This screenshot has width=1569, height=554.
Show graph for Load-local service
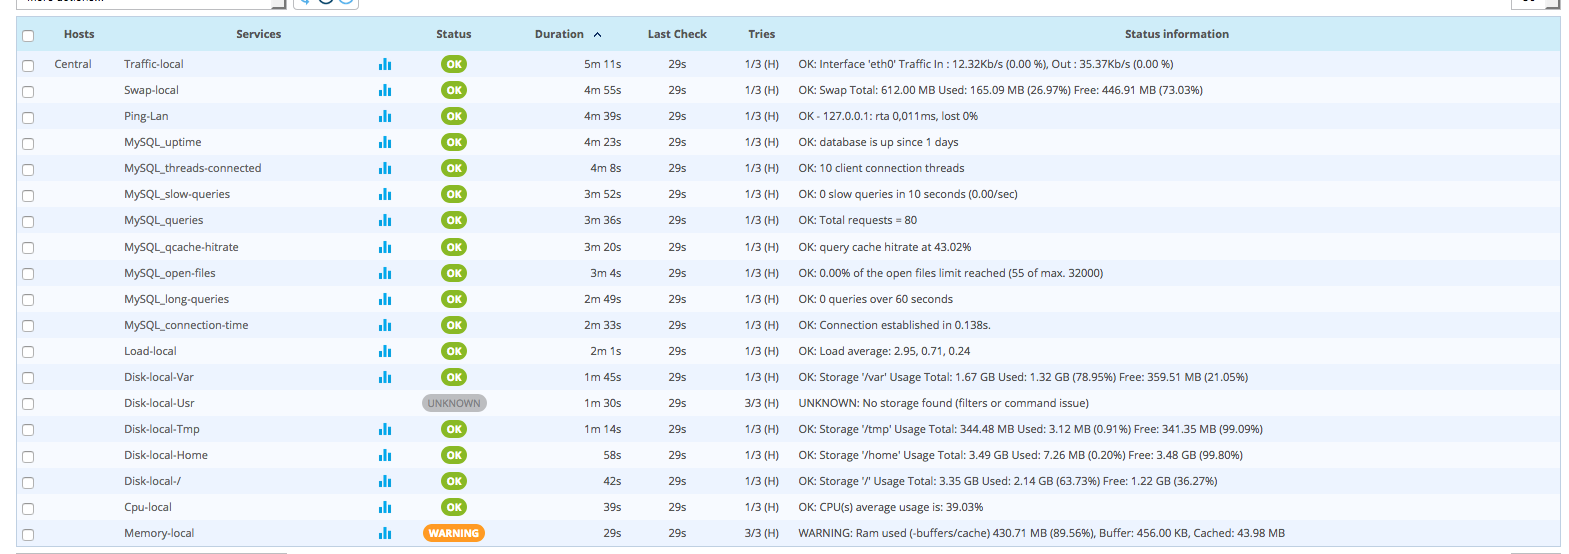point(385,351)
